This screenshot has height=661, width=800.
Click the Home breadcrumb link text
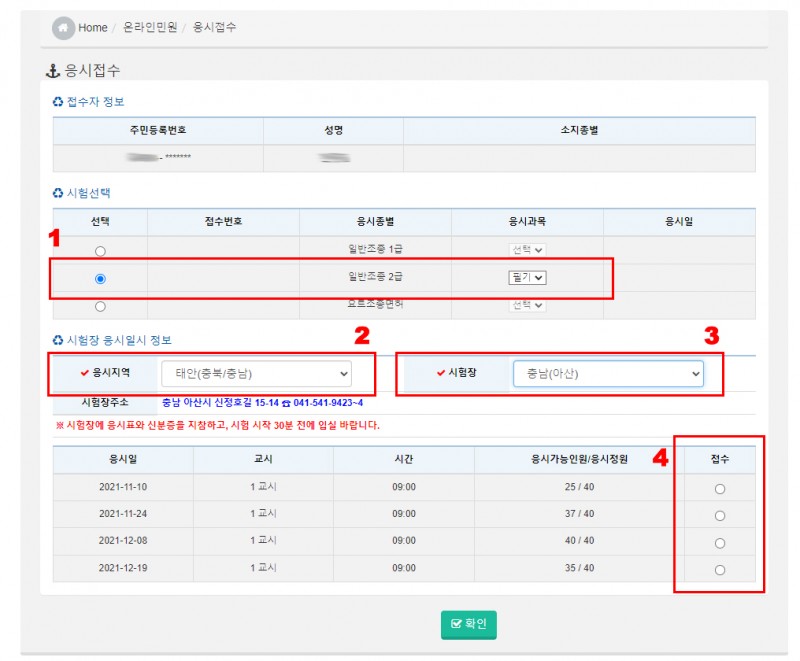tap(93, 27)
